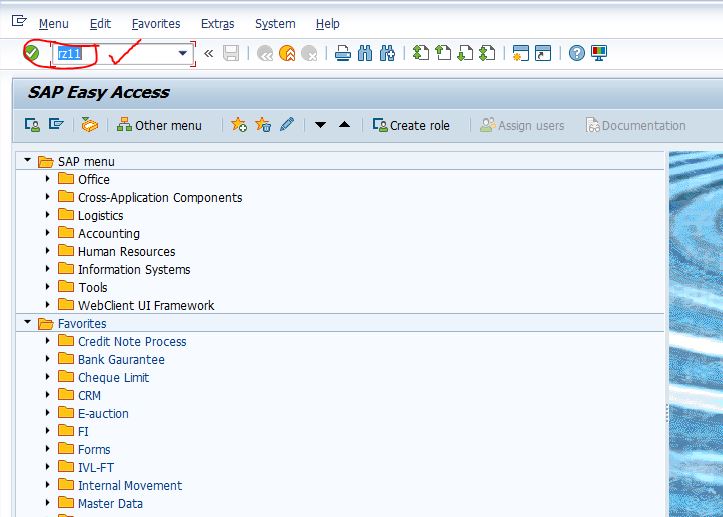
Task: Select the Master Data folder
Action: pyautogui.click(x=110, y=504)
